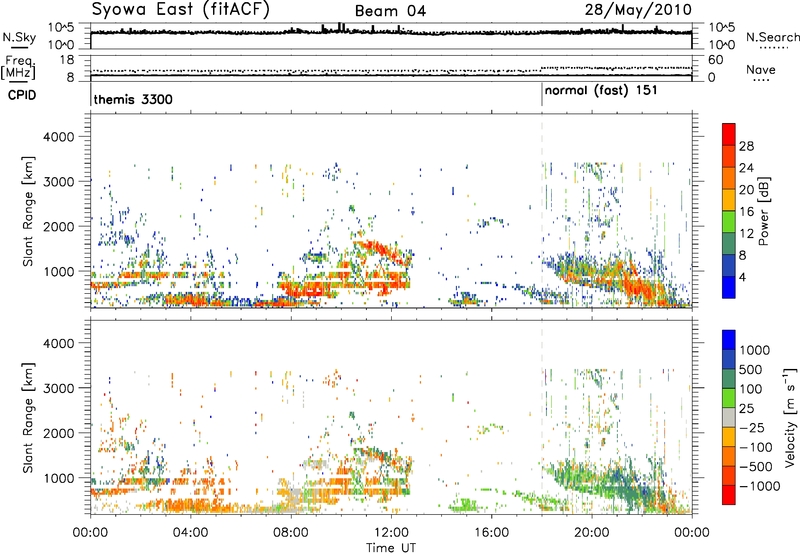Click the Time UT axis label
Screen dimensions: 800x554
(x=391, y=548)
